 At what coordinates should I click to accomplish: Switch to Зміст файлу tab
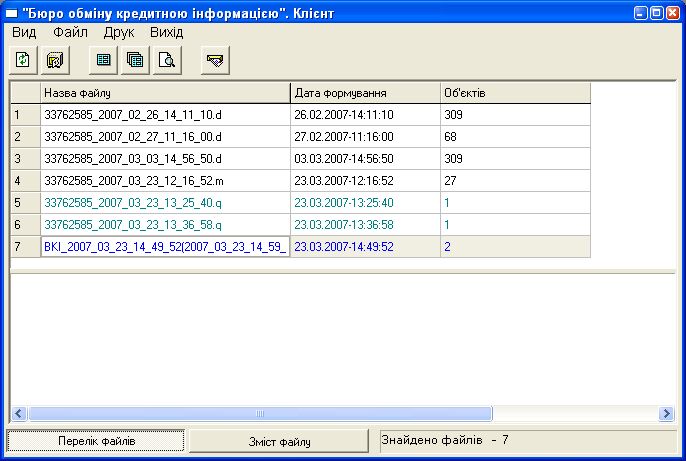(x=279, y=441)
